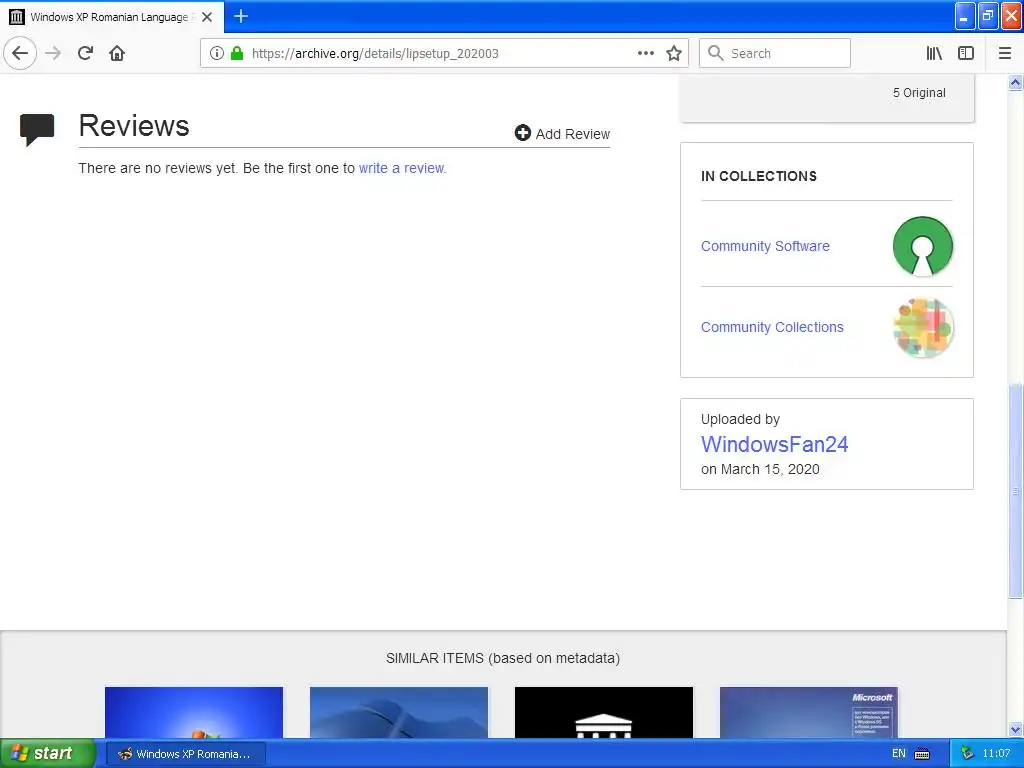This screenshot has height=768, width=1024.
Task: Open the Library bookshelf icon
Action: tap(934, 53)
